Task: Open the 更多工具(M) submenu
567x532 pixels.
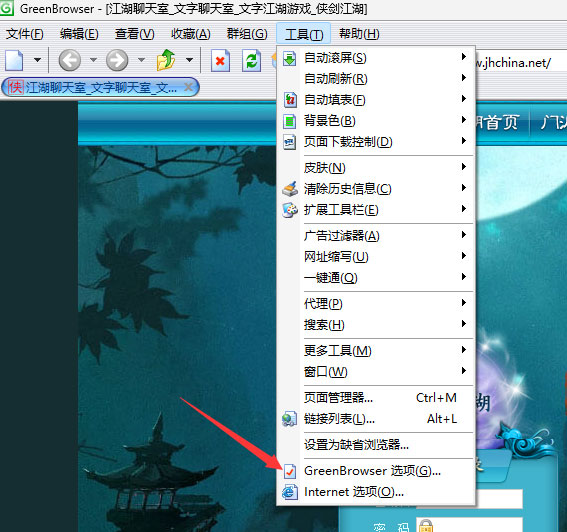Action: click(x=376, y=350)
